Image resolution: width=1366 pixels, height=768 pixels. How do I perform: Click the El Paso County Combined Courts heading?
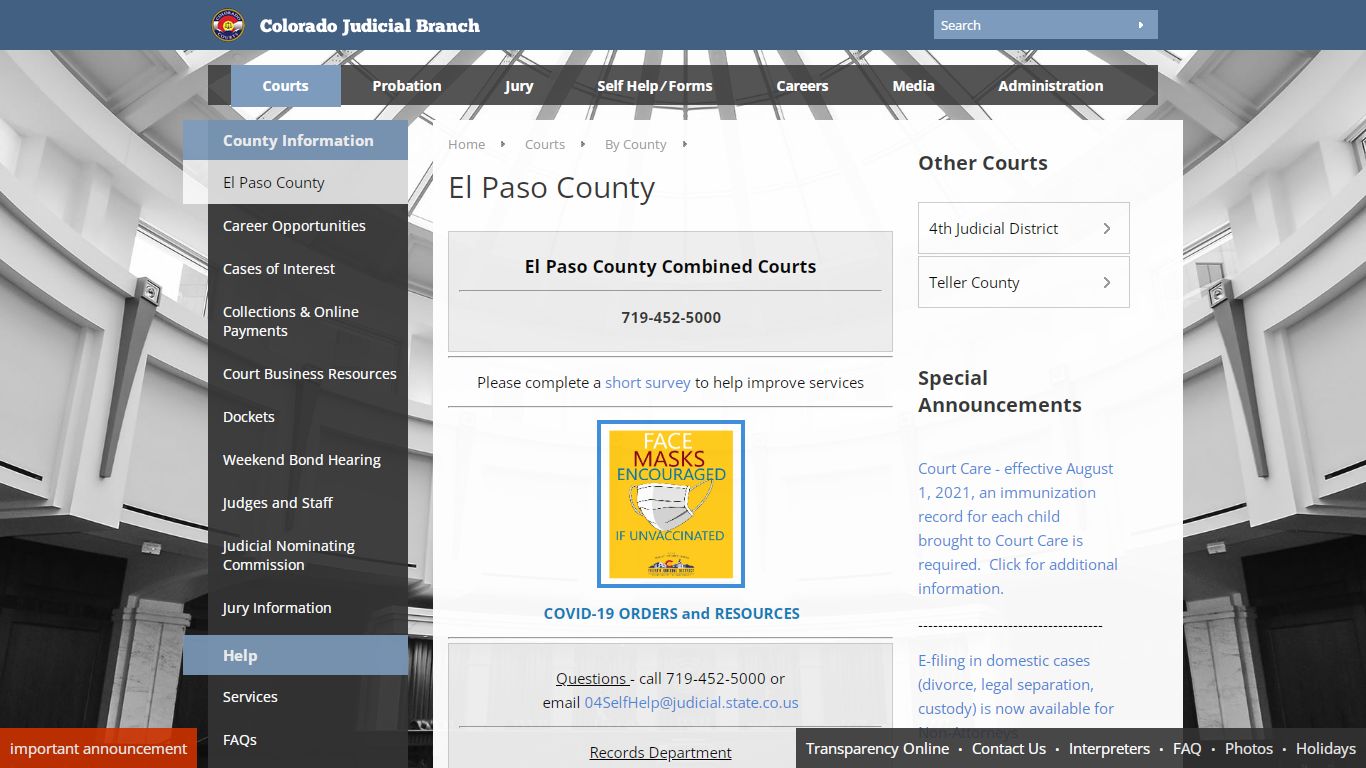coord(670,266)
